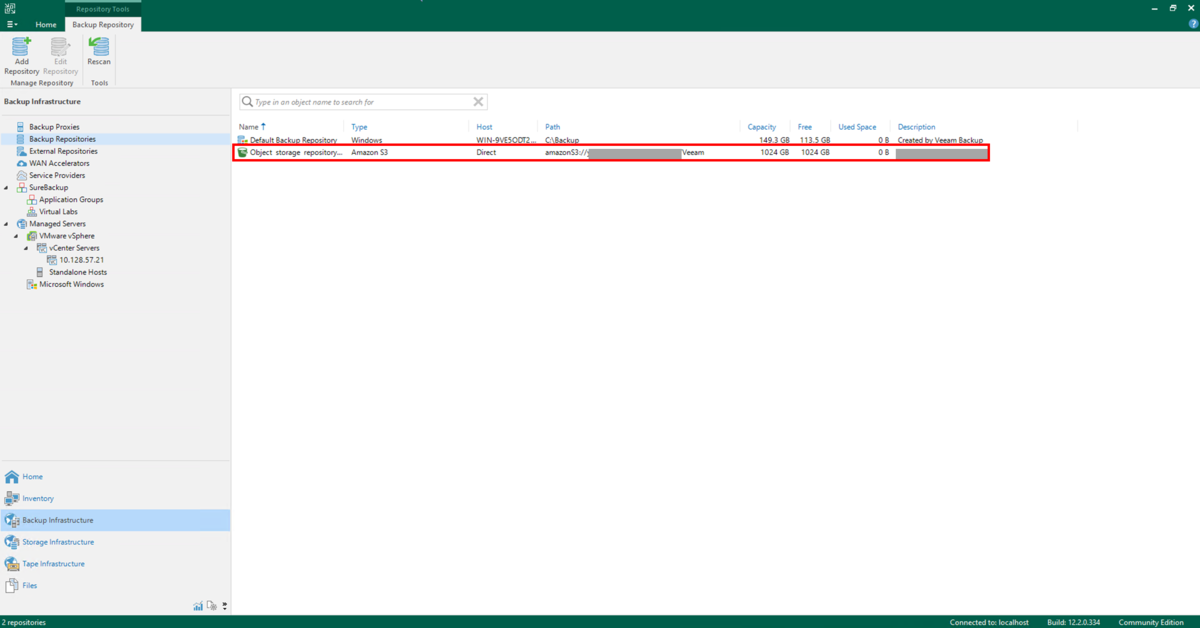Collapse the VMware vSphere tree node

click(18, 236)
